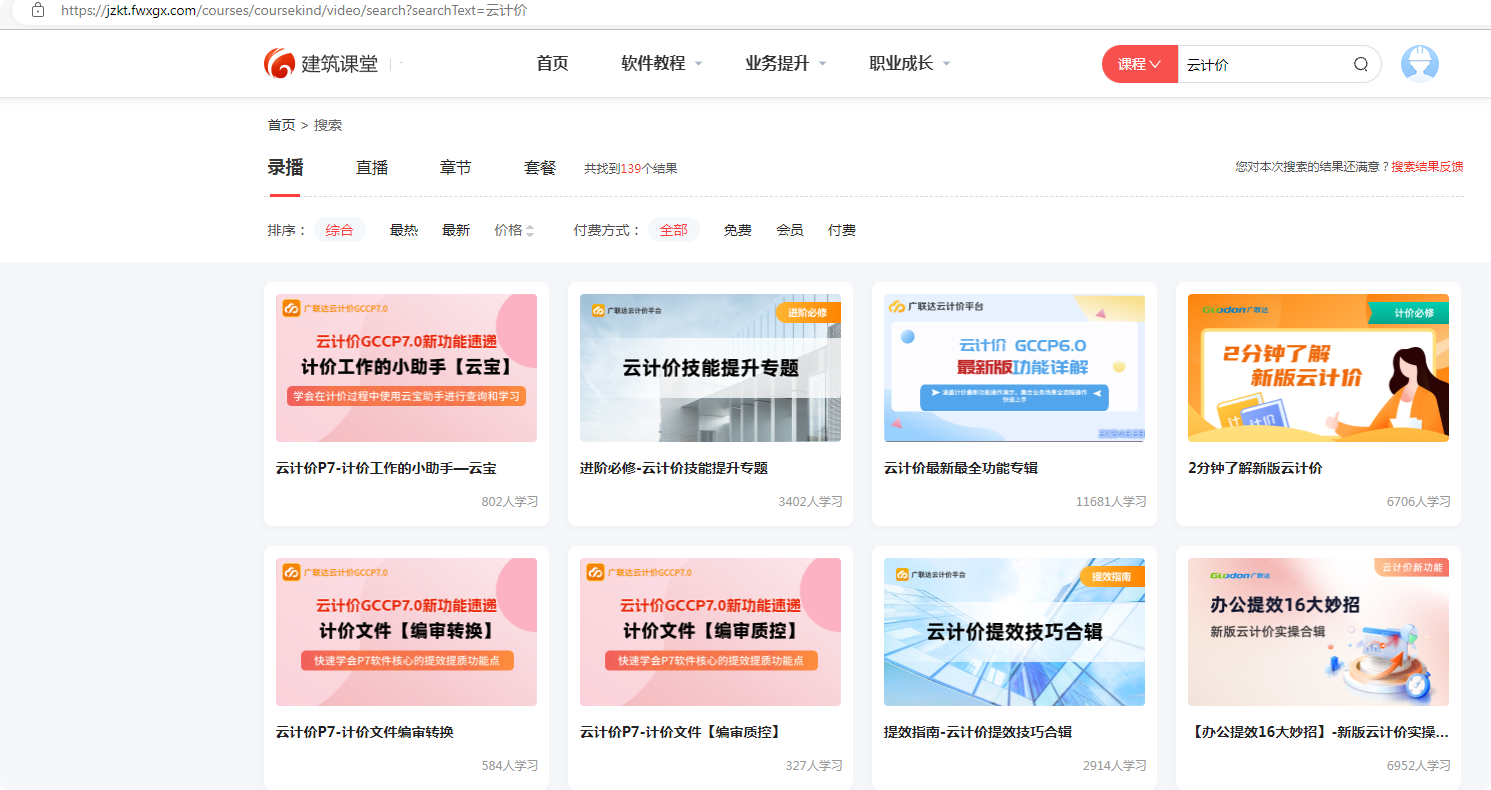Click the 云计价新功能 badge on thumbnail
This screenshot has height=790, width=1491.
[1412, 567]
